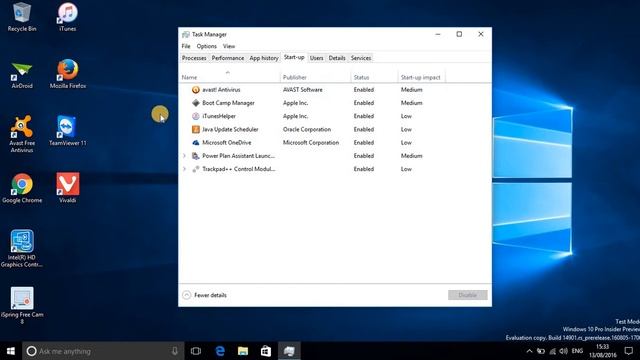This screenshot has width=640, height=360.
Task: Click the avast! Antivirus row icon
Action: (196, 90)
